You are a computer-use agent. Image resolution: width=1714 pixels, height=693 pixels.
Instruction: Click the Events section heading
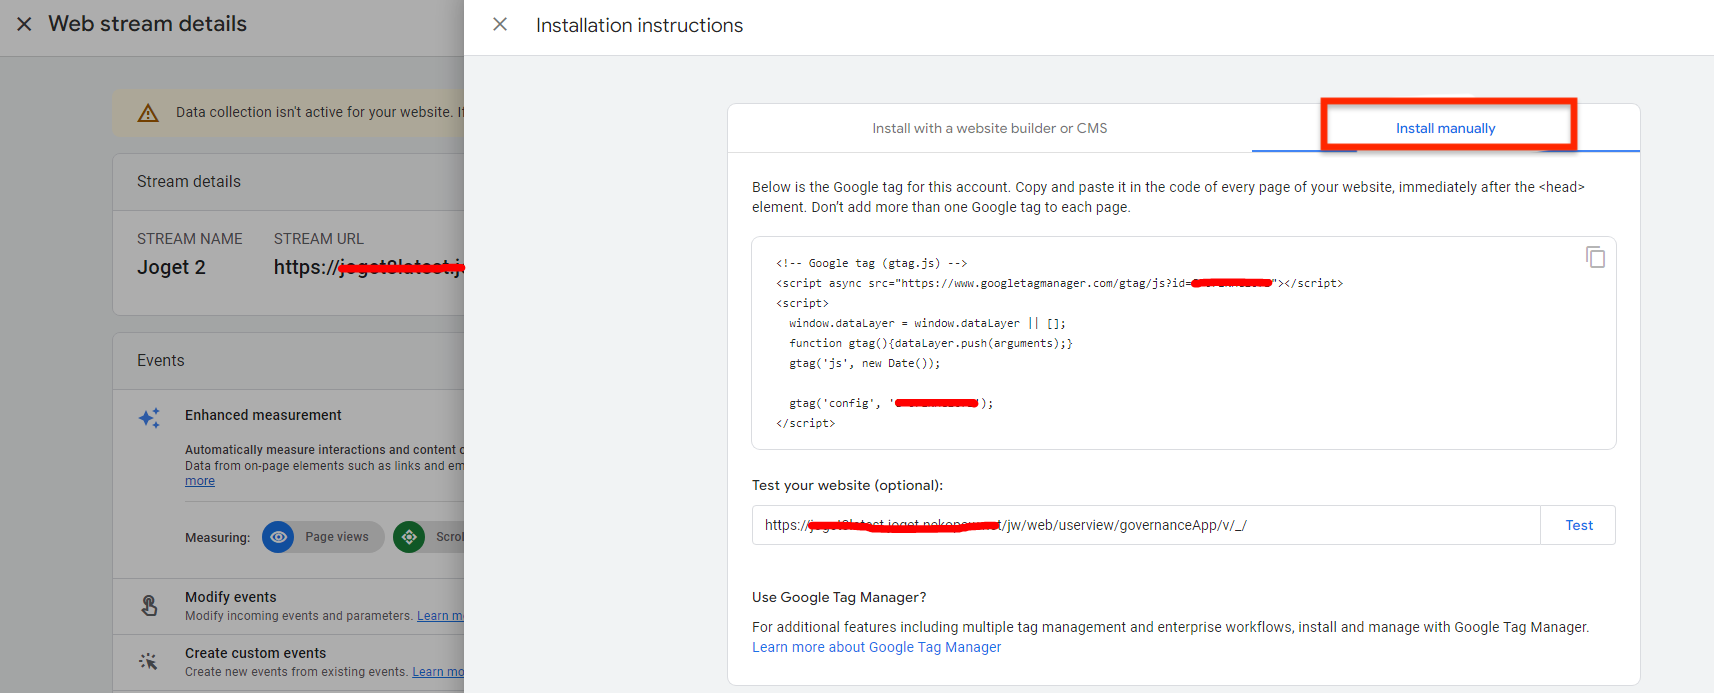click(161, 360)
